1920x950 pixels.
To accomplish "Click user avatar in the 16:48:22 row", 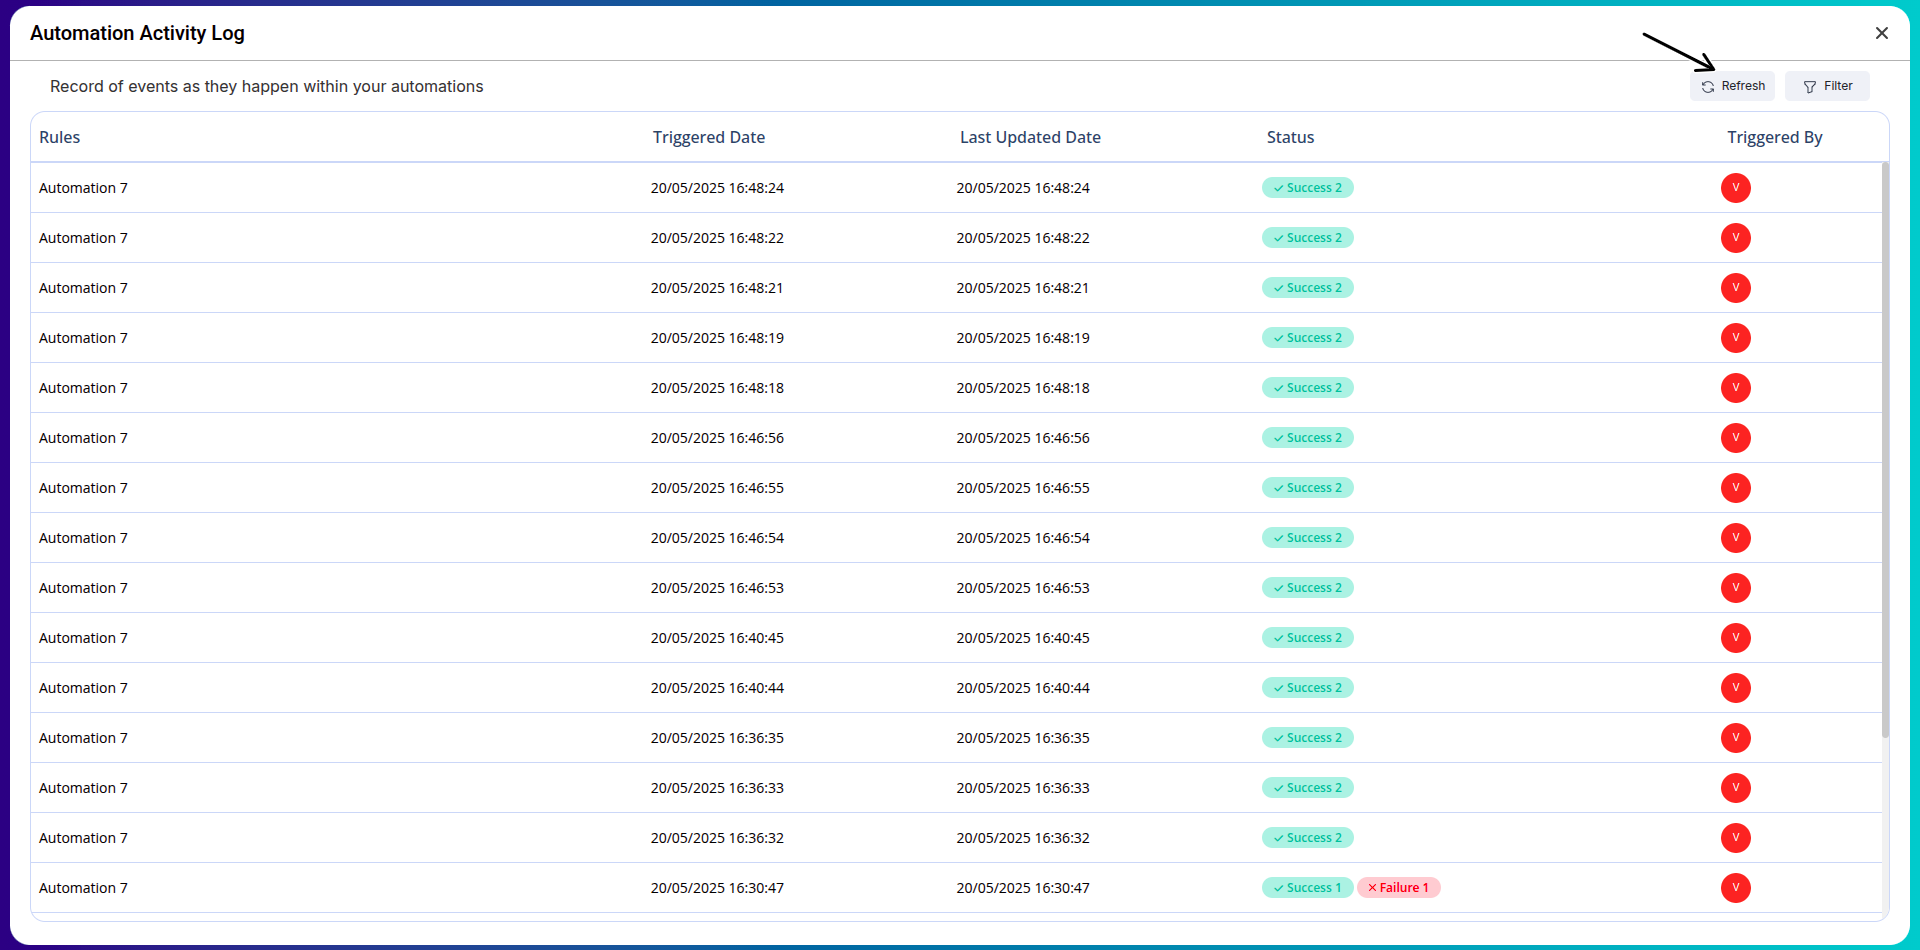I will 1735,238.
